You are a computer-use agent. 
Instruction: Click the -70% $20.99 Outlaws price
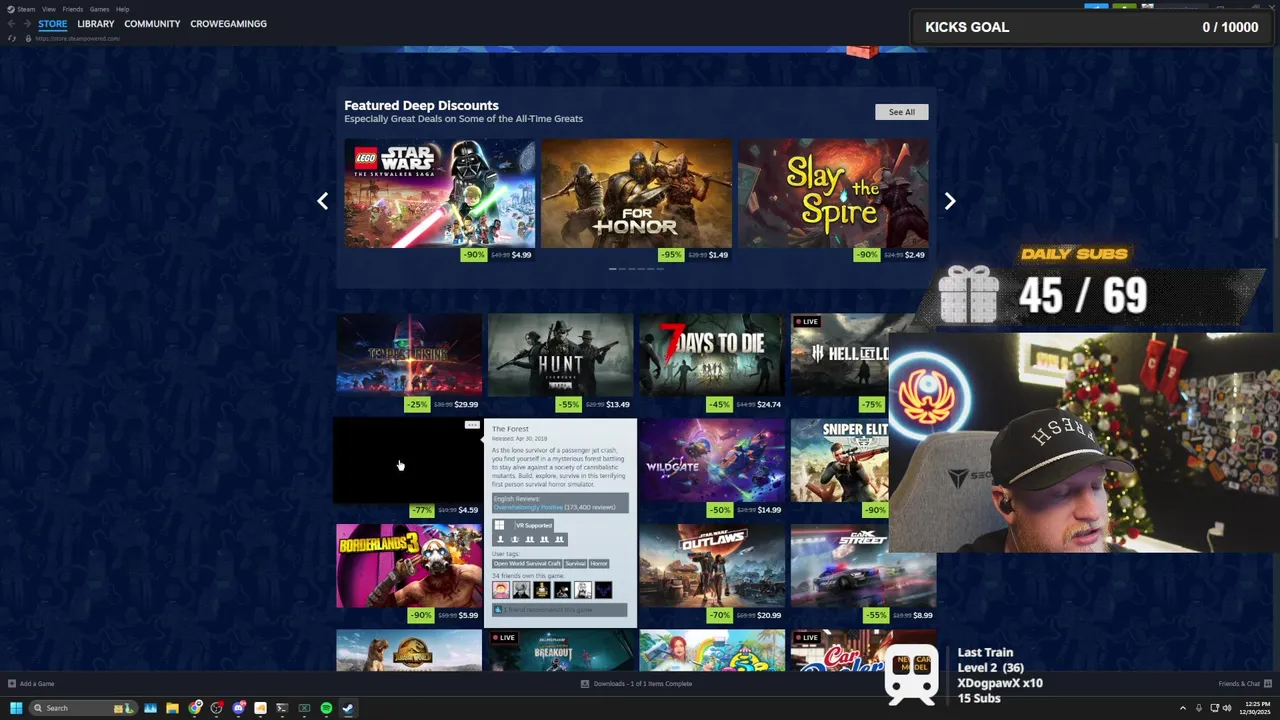745,615
